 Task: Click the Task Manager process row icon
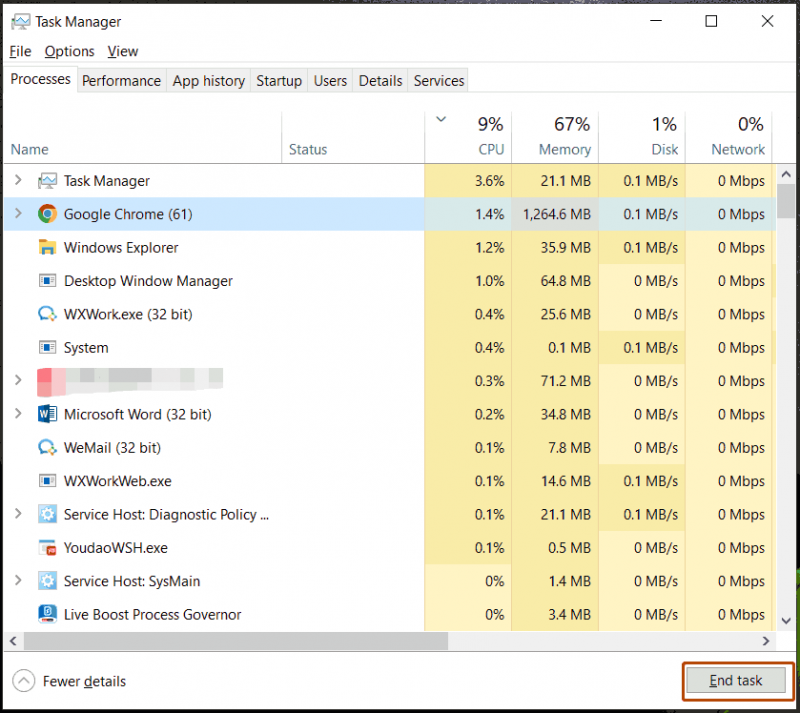tap(47, 181)
